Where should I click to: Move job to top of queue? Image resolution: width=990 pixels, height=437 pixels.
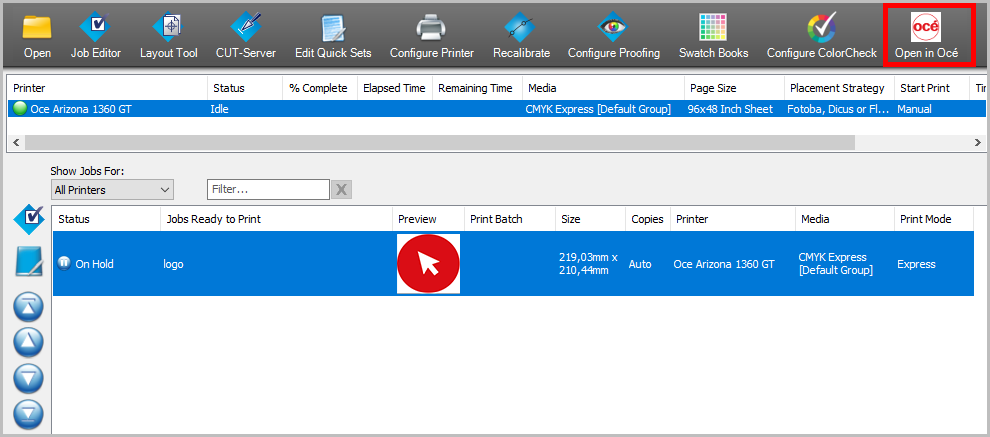pyautogui.click(x=28, y=307)
